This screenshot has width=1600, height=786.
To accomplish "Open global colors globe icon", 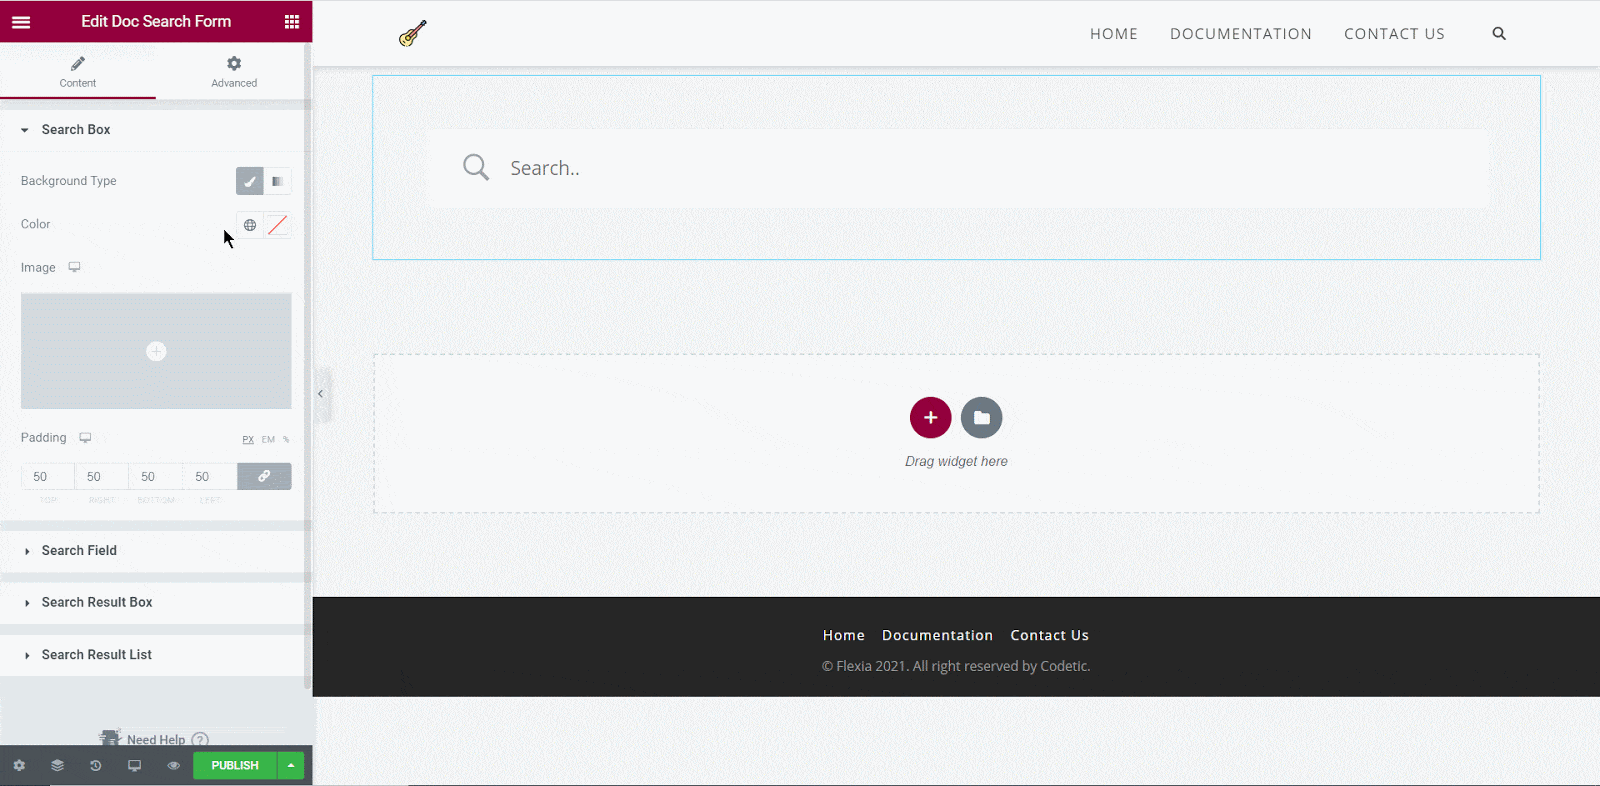I will click(x=250, y=225).
